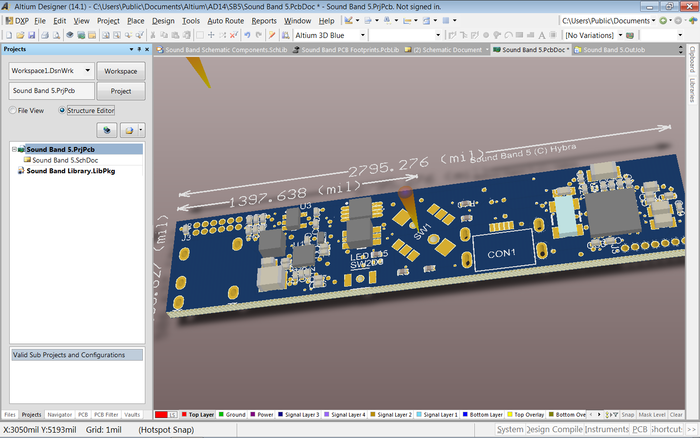
Task: Open Print Preview from the toolbar
Action: [x=56, y=35]
